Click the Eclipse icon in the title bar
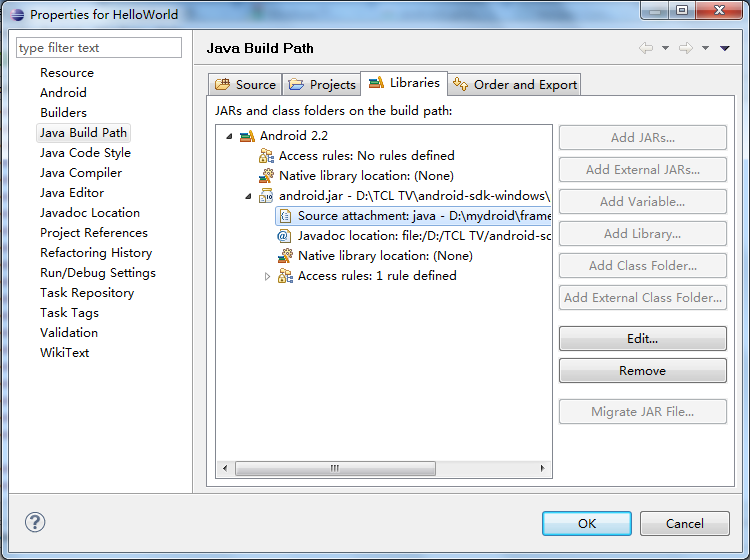Image resolution: width=750 pixels, height=560 pixels. pos(17,14)
